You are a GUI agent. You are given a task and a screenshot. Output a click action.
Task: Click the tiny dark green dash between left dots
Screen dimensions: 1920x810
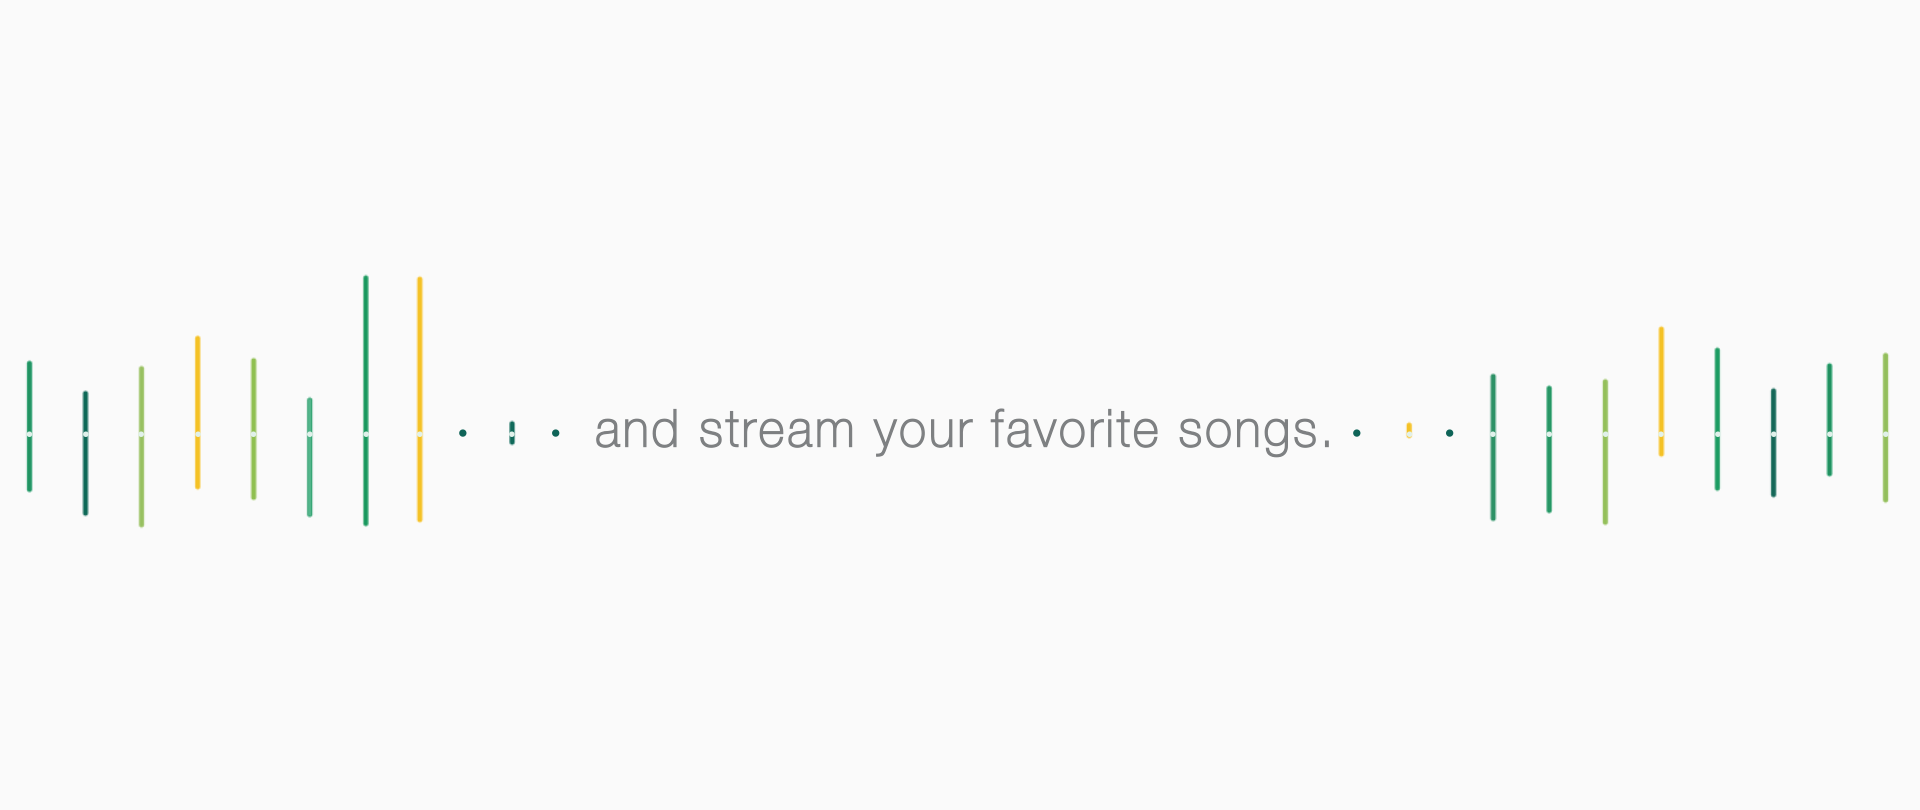point(512,433)
